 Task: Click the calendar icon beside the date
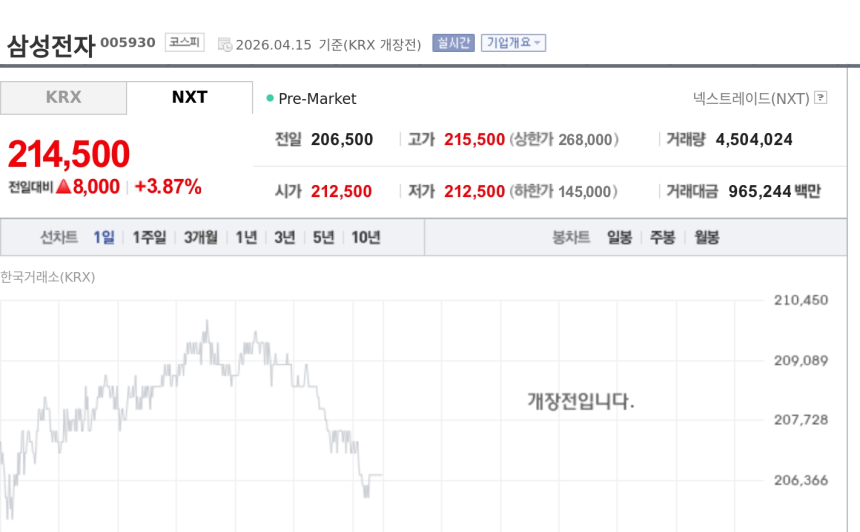(x=224, y=44)
